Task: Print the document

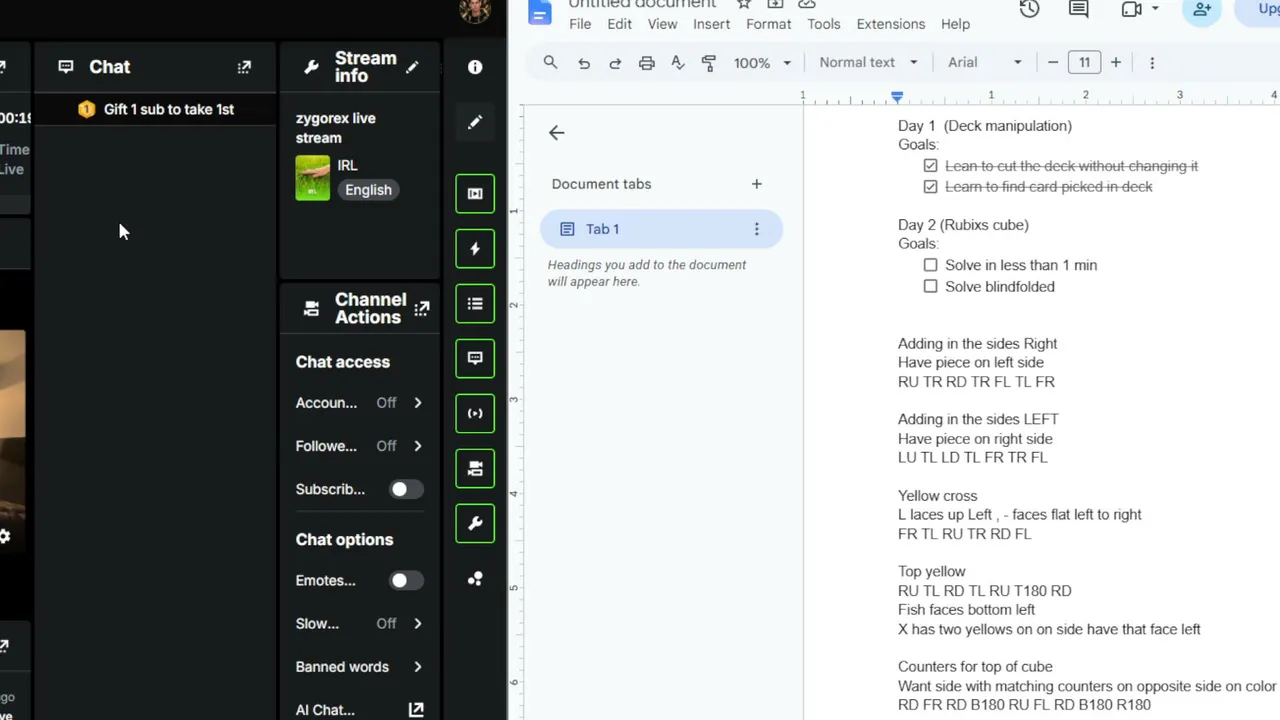Action: pos(647,62)
